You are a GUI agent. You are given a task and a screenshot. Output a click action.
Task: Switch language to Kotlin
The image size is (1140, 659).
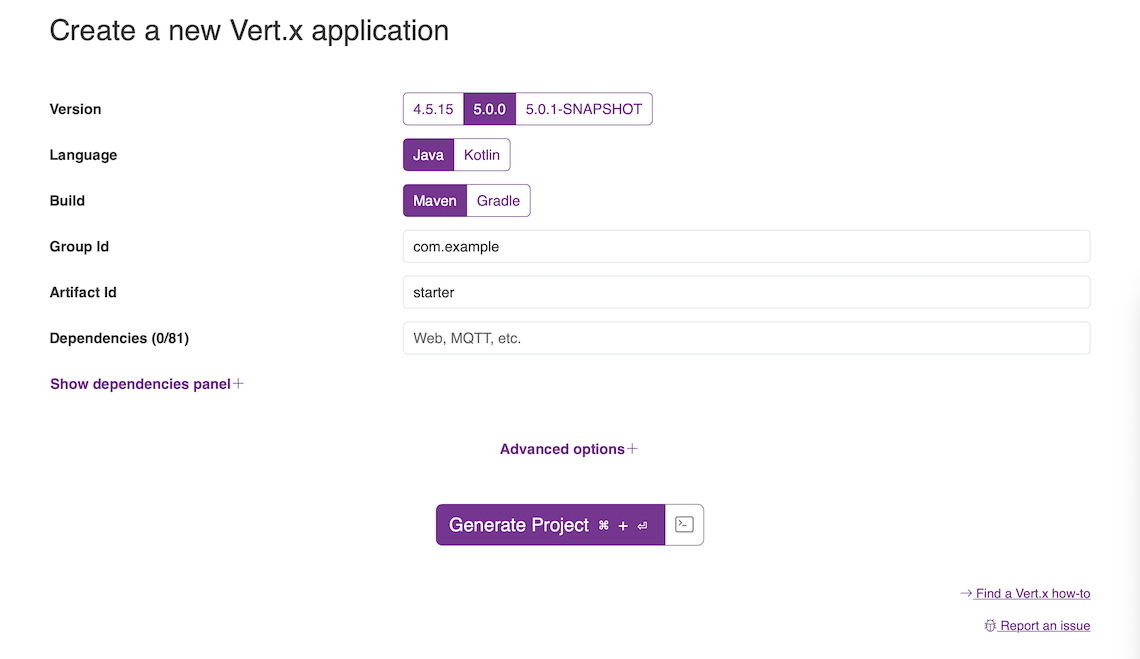pos(481,155)
